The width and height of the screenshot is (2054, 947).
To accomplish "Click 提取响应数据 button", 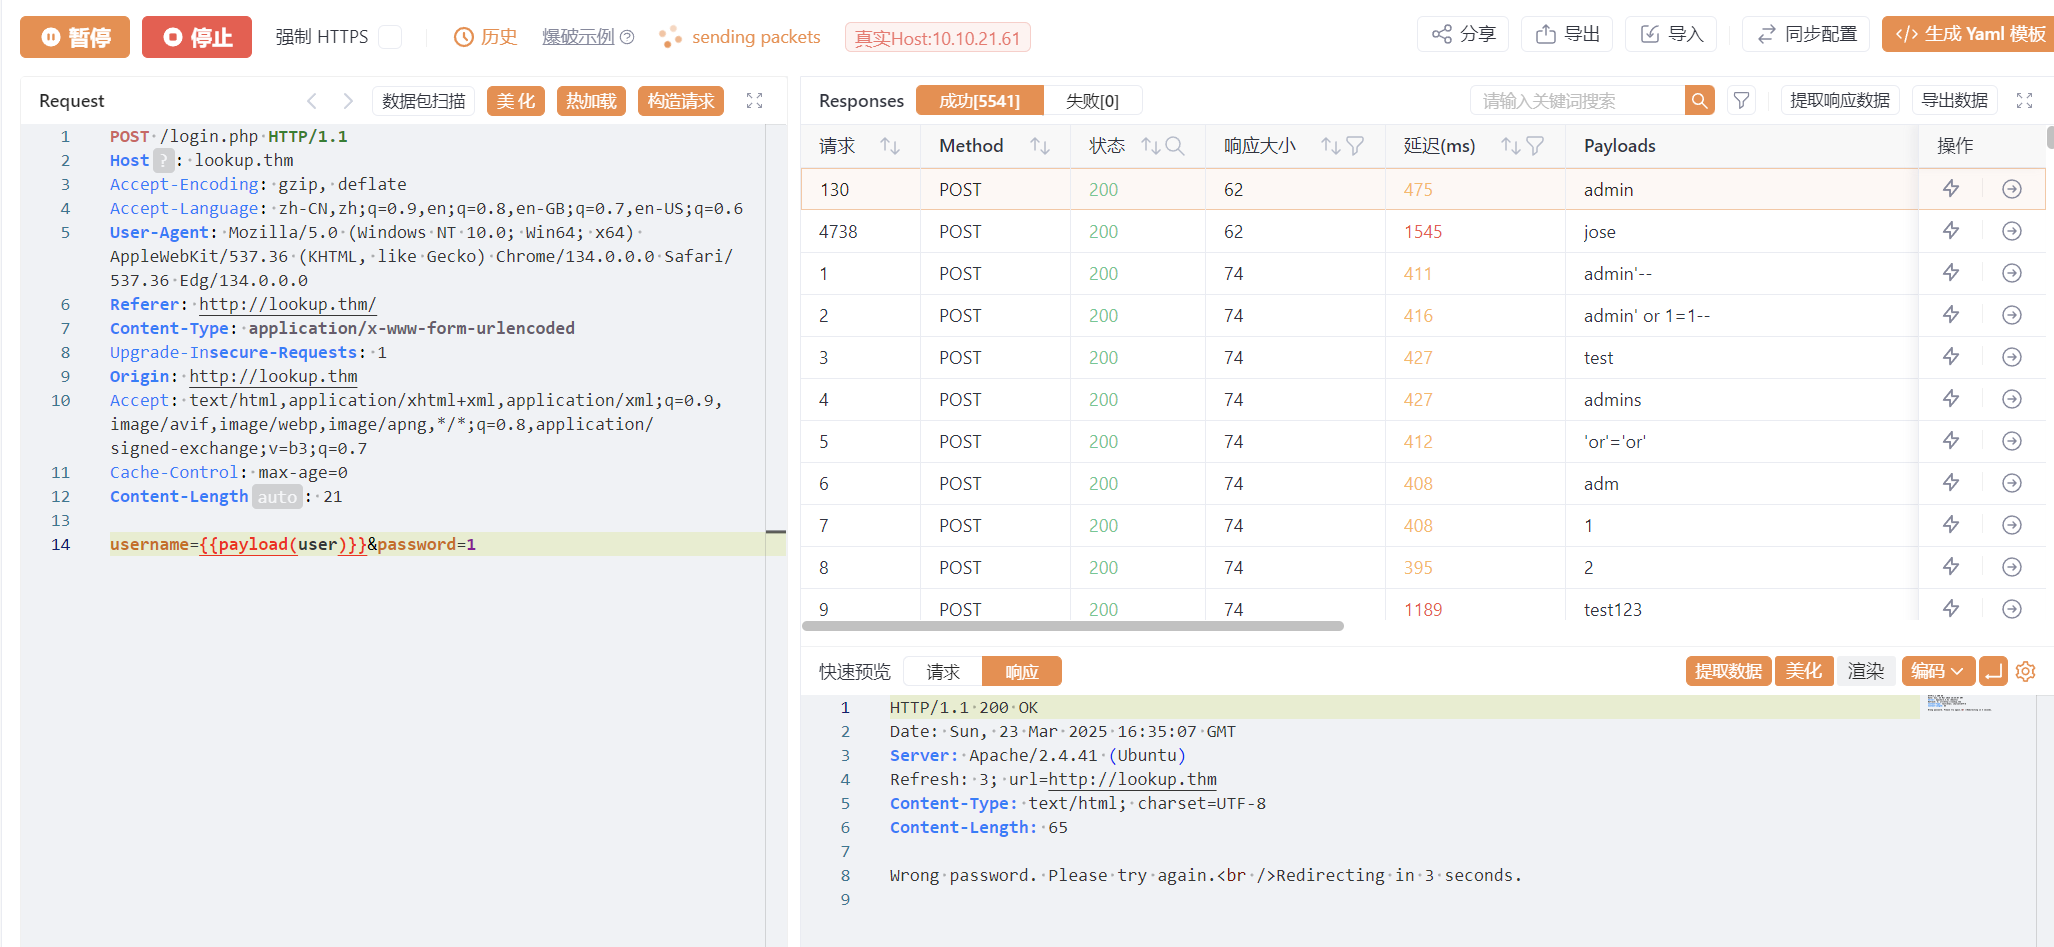I will (x=1840, y=101).
